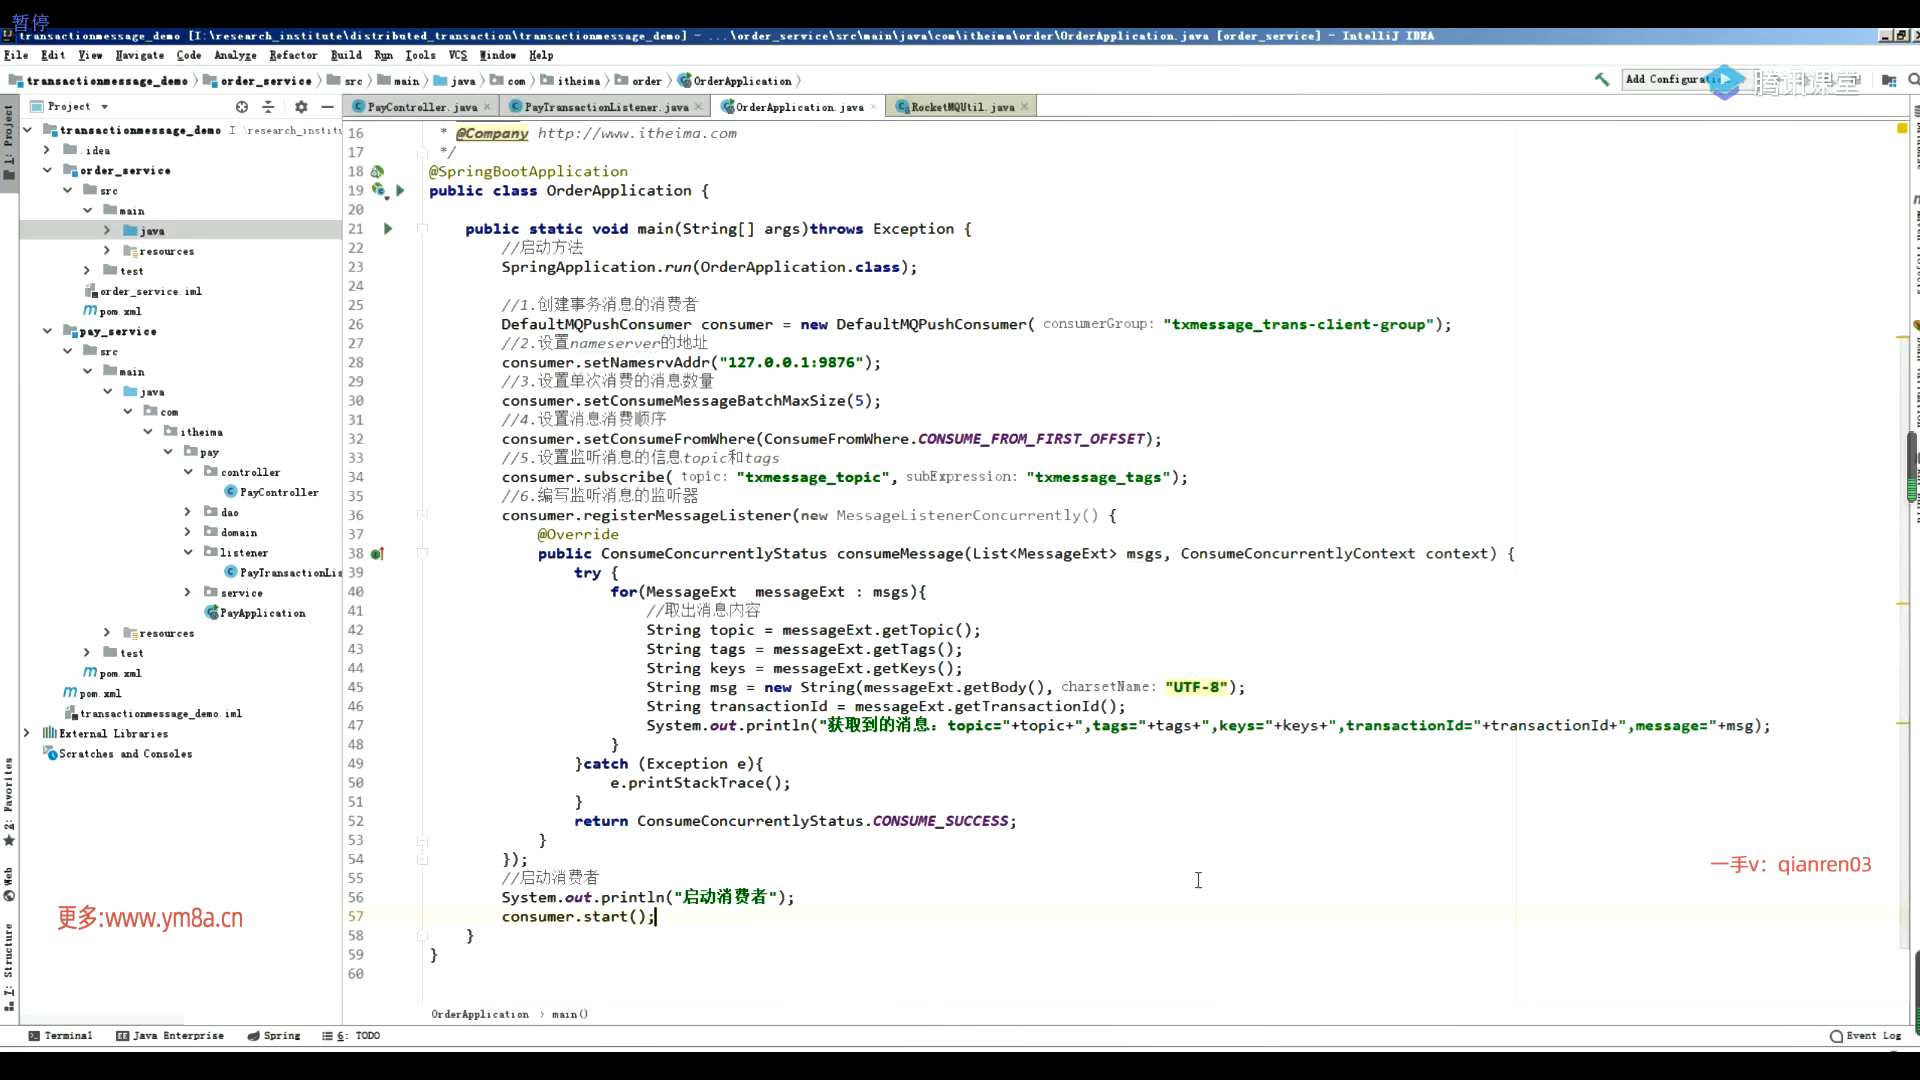Expand the dao folder node
Screen dimensions: 1920x1080
point(187,512)
